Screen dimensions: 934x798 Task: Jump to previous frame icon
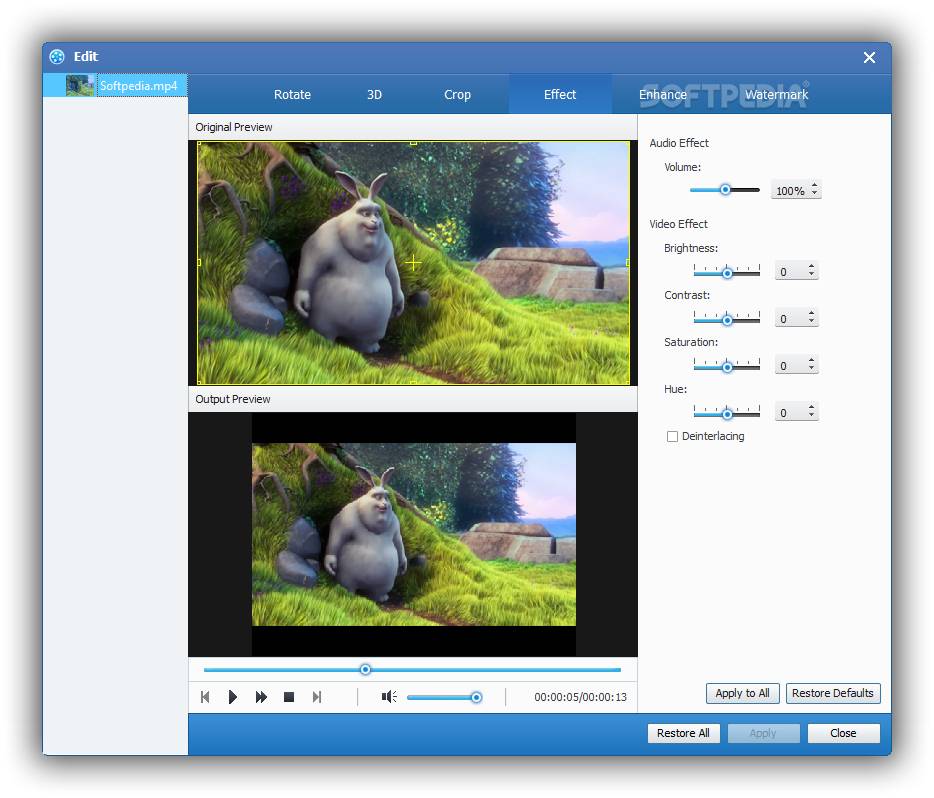tap(206, 697)
